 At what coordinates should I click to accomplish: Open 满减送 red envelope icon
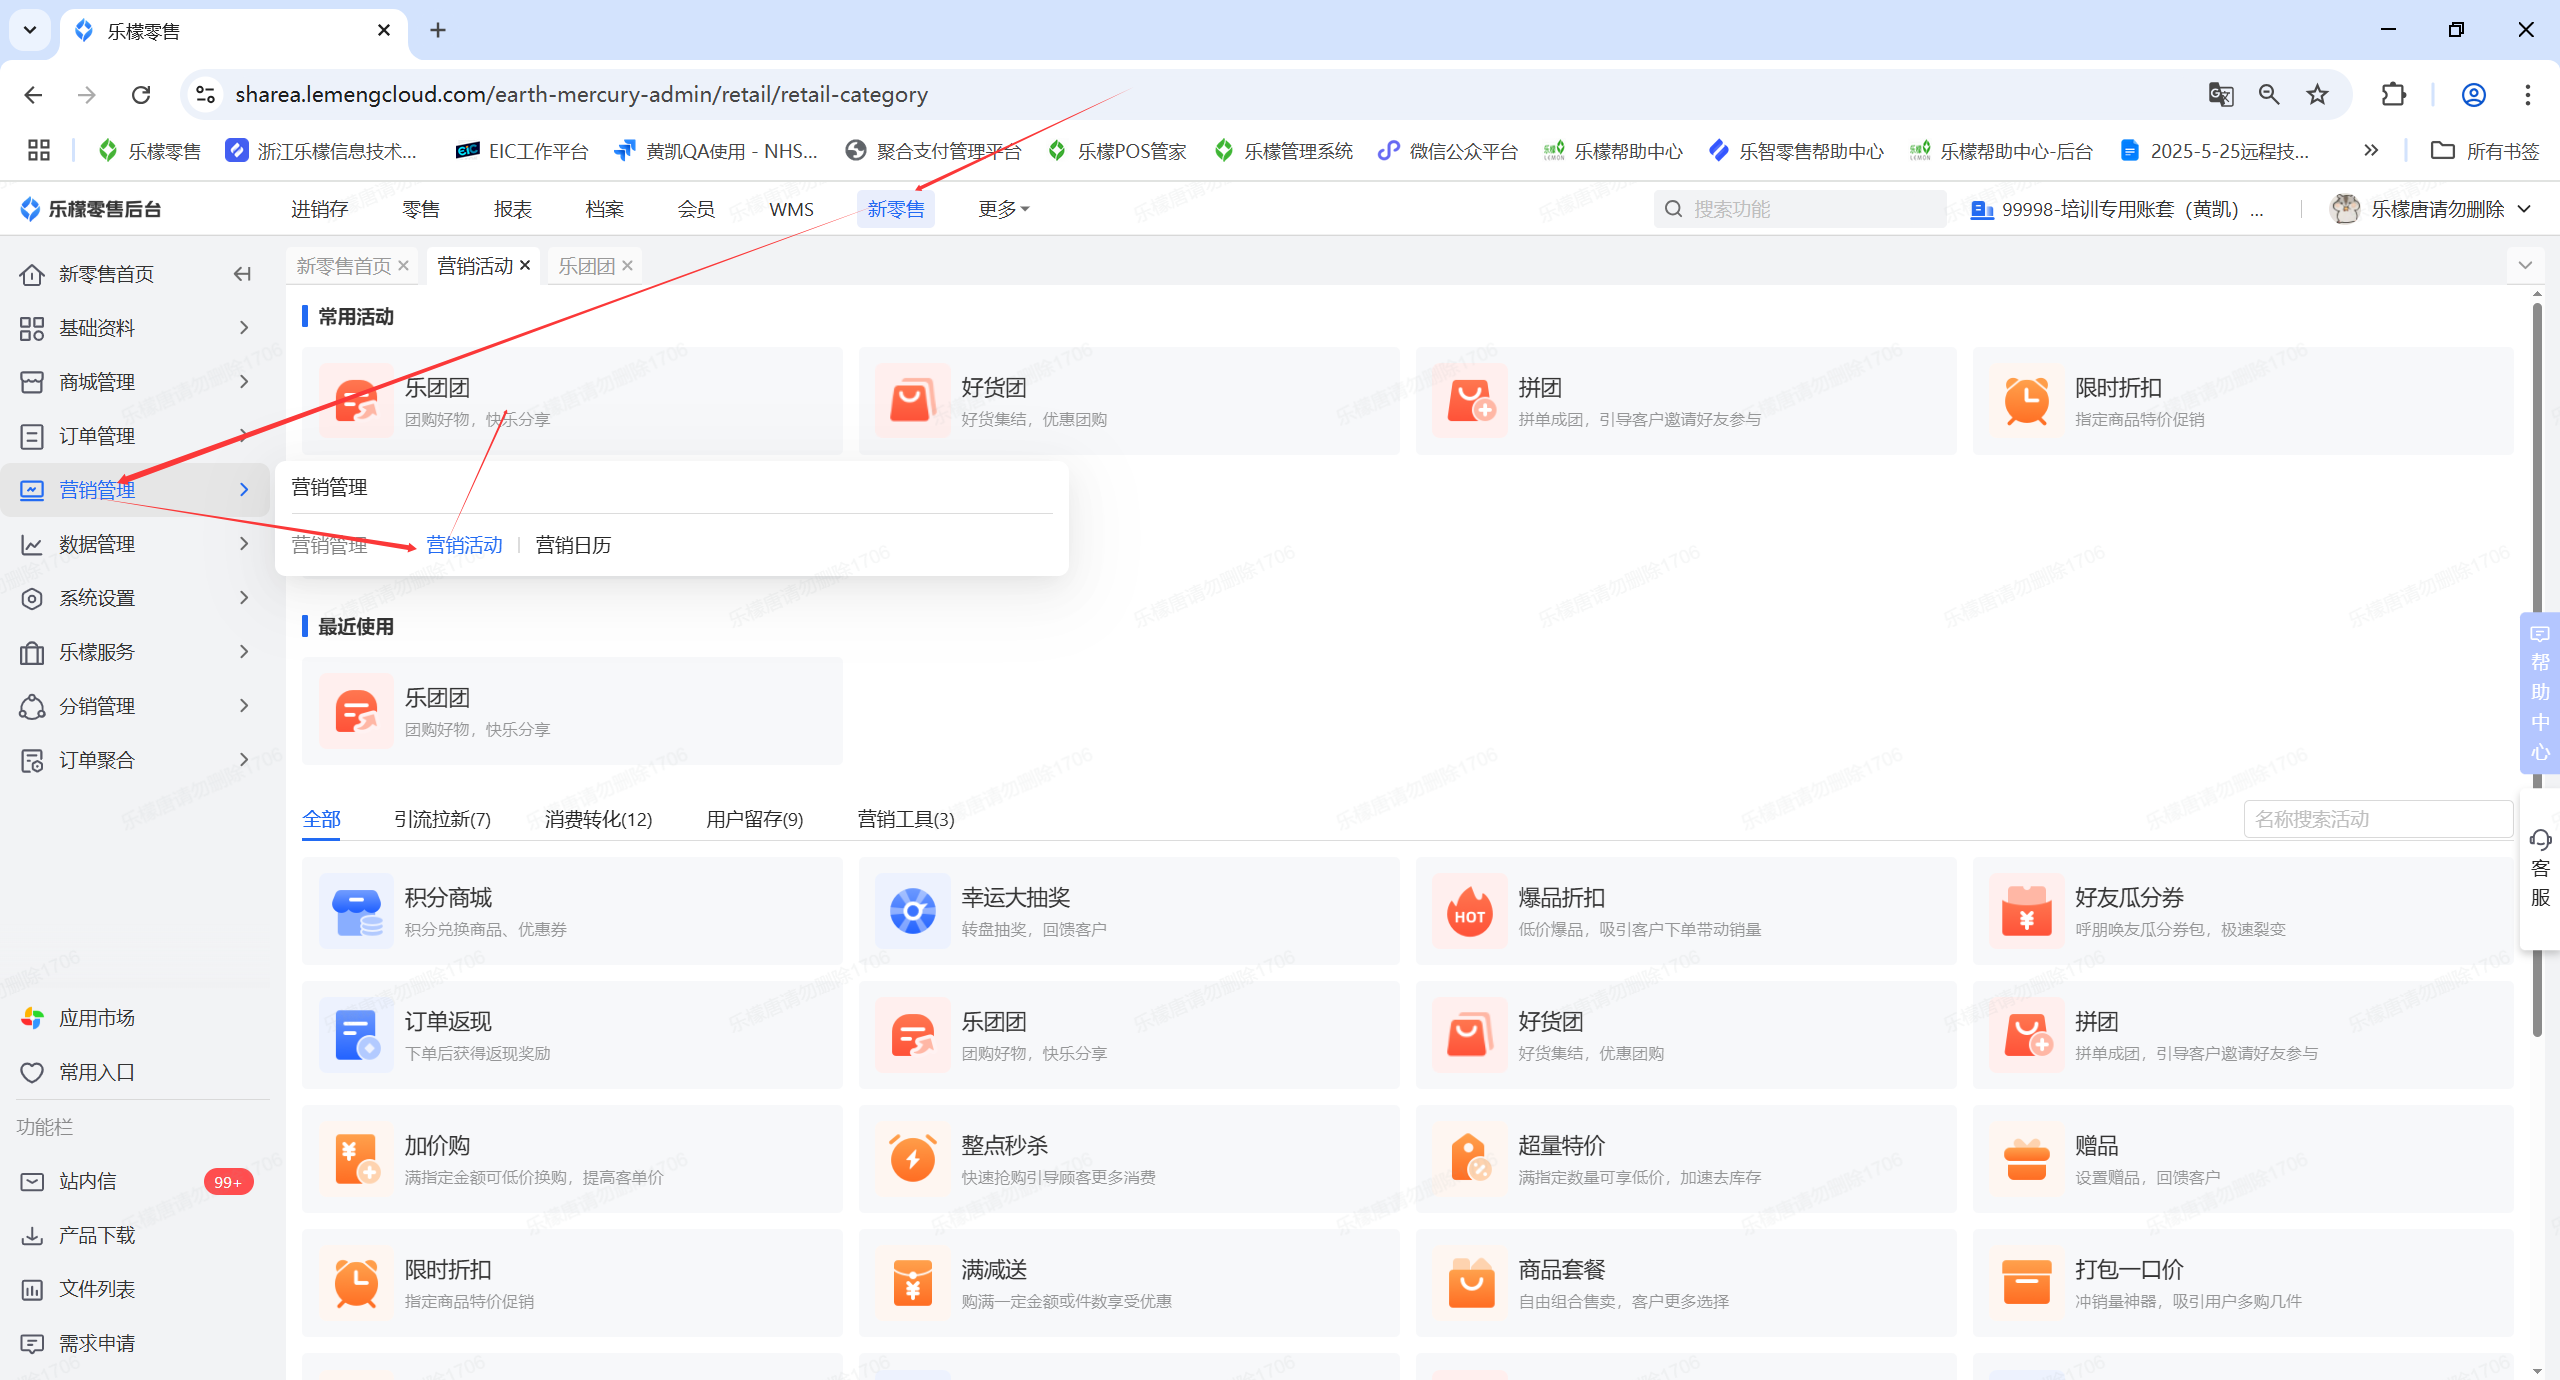click(x=912, y=1283)
